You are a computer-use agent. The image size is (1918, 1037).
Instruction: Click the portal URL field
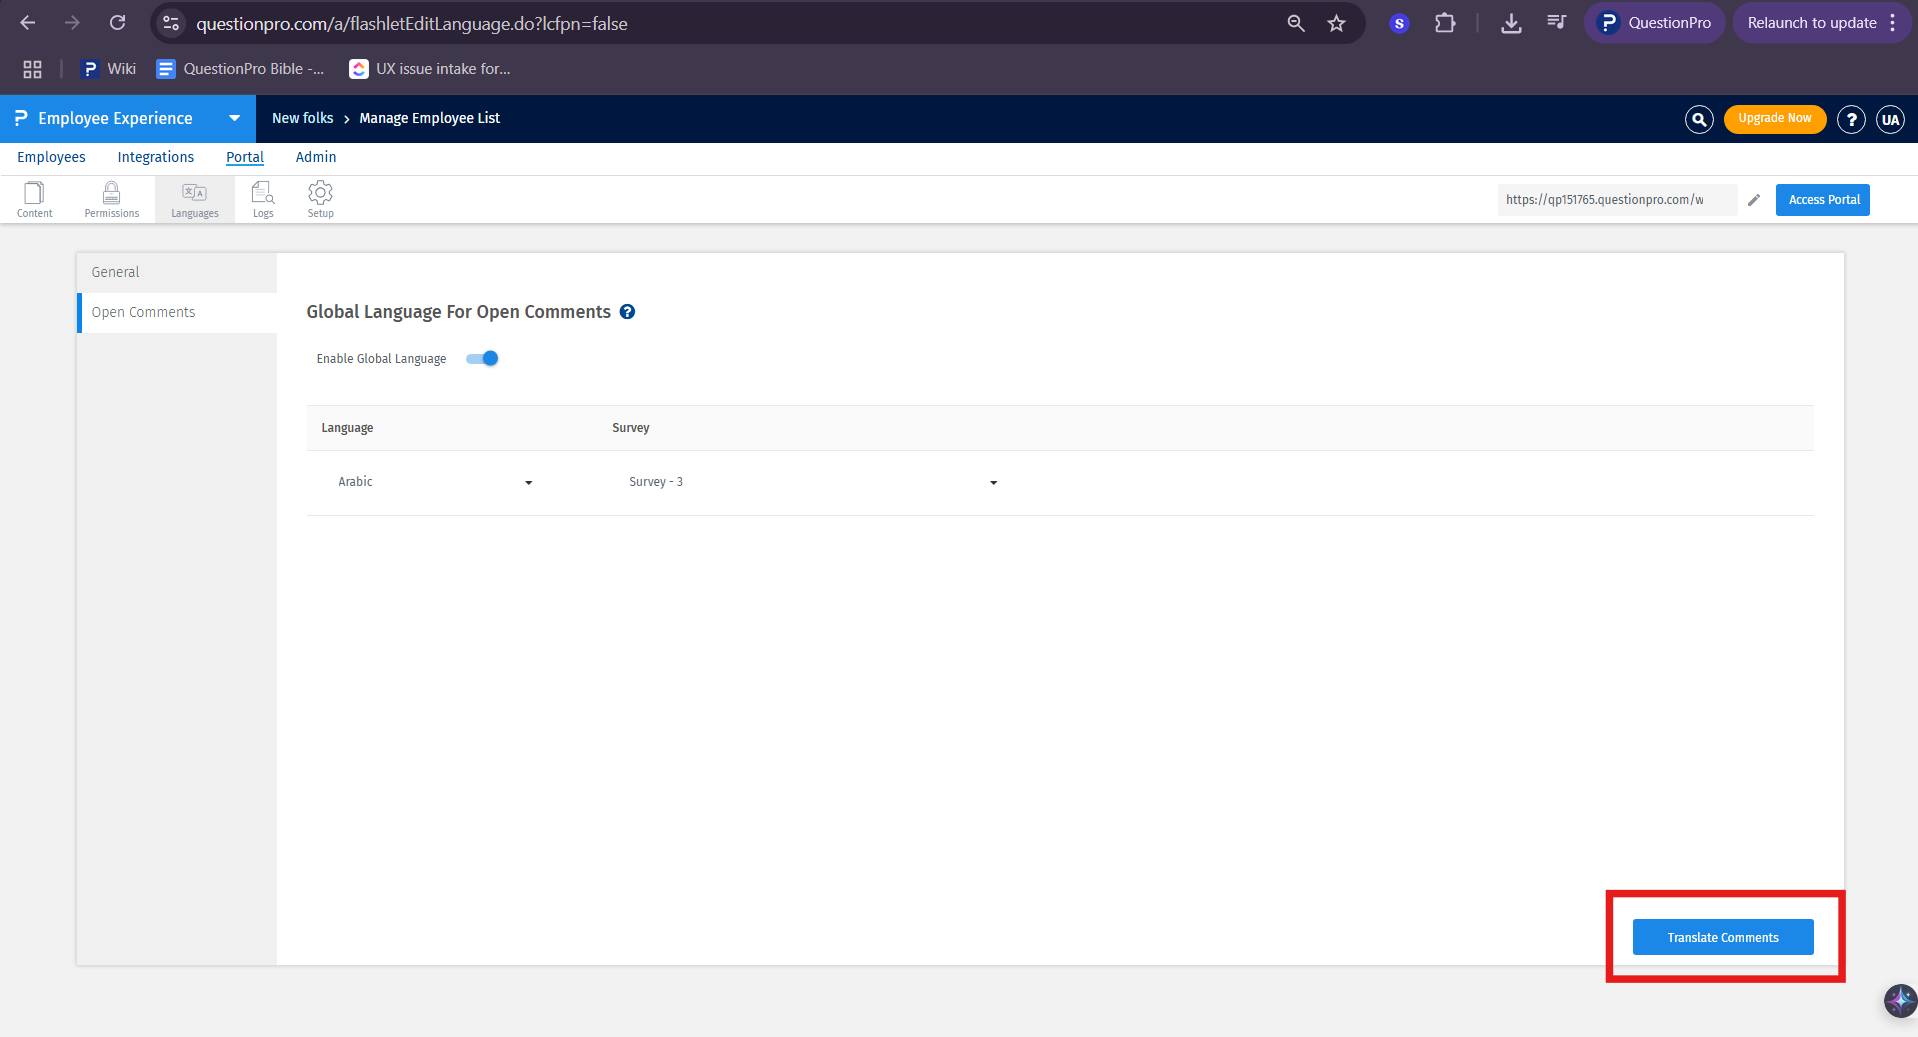tap(1617, 200)
